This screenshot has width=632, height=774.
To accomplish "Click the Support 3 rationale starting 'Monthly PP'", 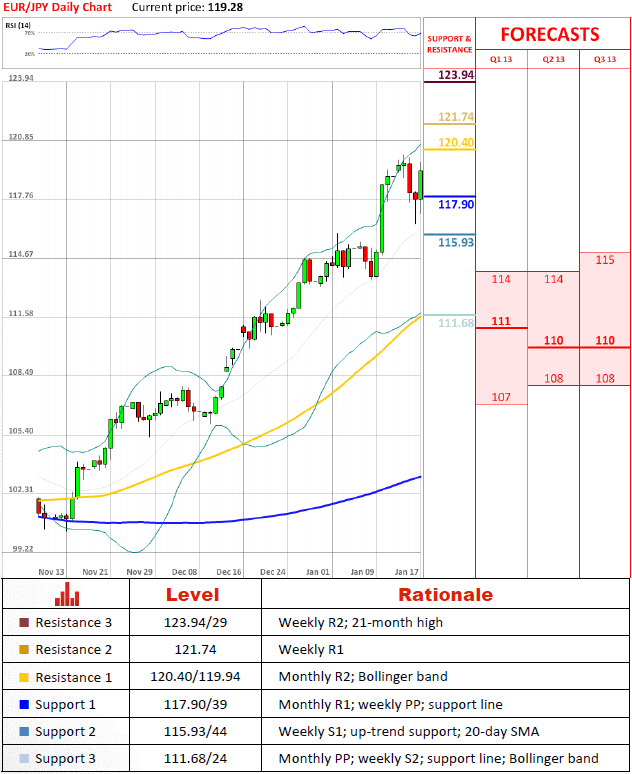I will 438,759.
